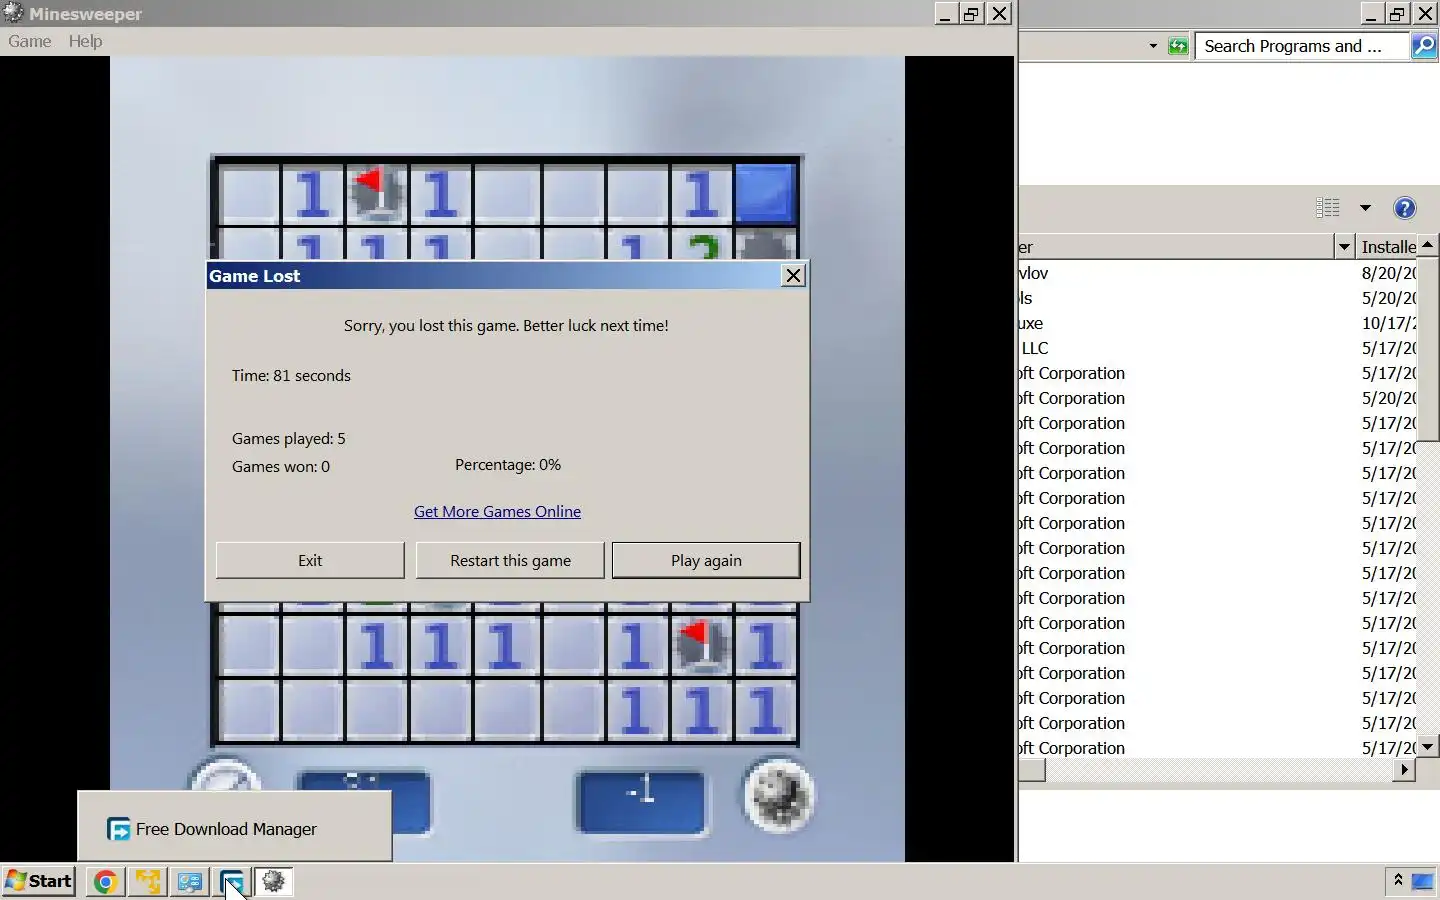Click the vertical scrollbar down arrow
This screenshot has height=900, width=1440.
click(x=1428, y=746)
